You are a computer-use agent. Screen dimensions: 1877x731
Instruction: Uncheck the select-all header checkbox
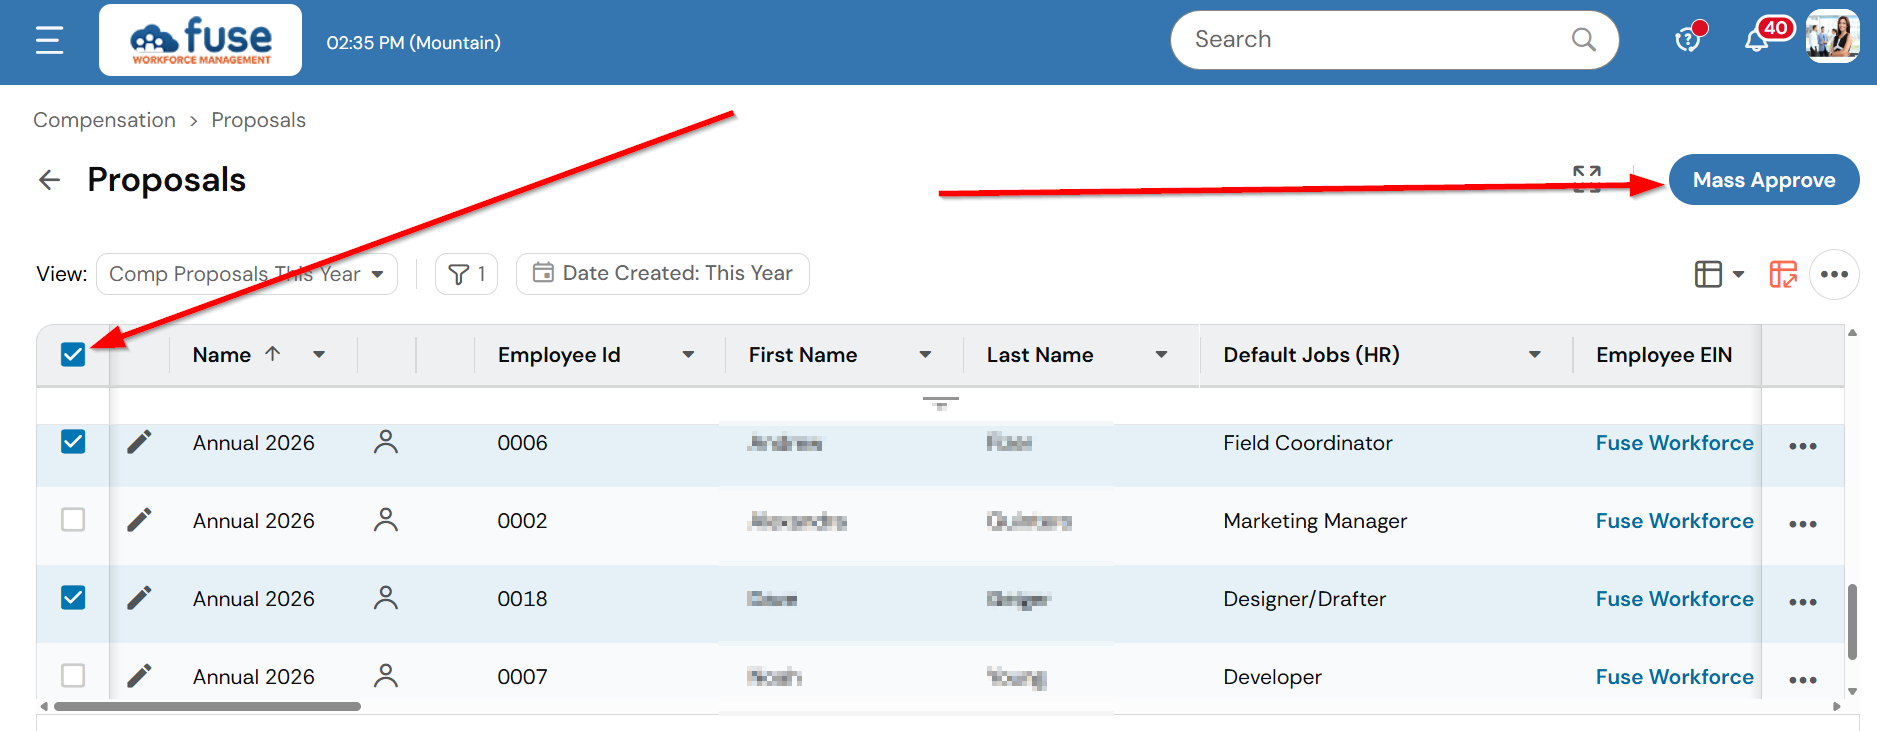(x=73, y=355)
